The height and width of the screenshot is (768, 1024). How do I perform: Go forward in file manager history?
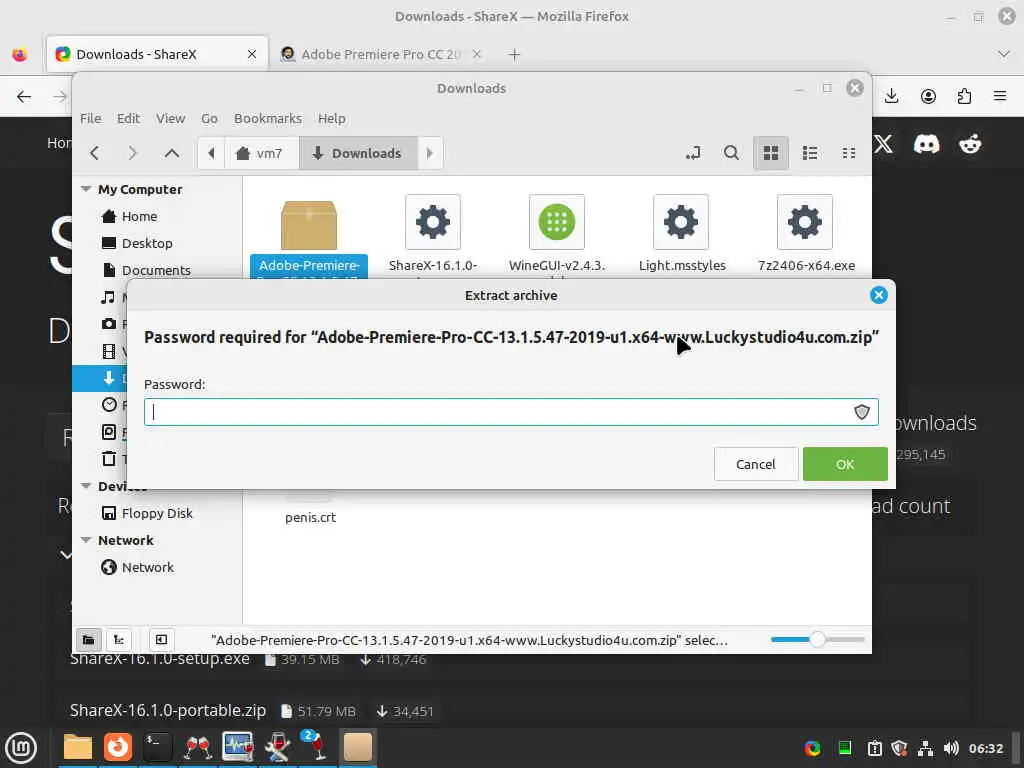[133, 153]
